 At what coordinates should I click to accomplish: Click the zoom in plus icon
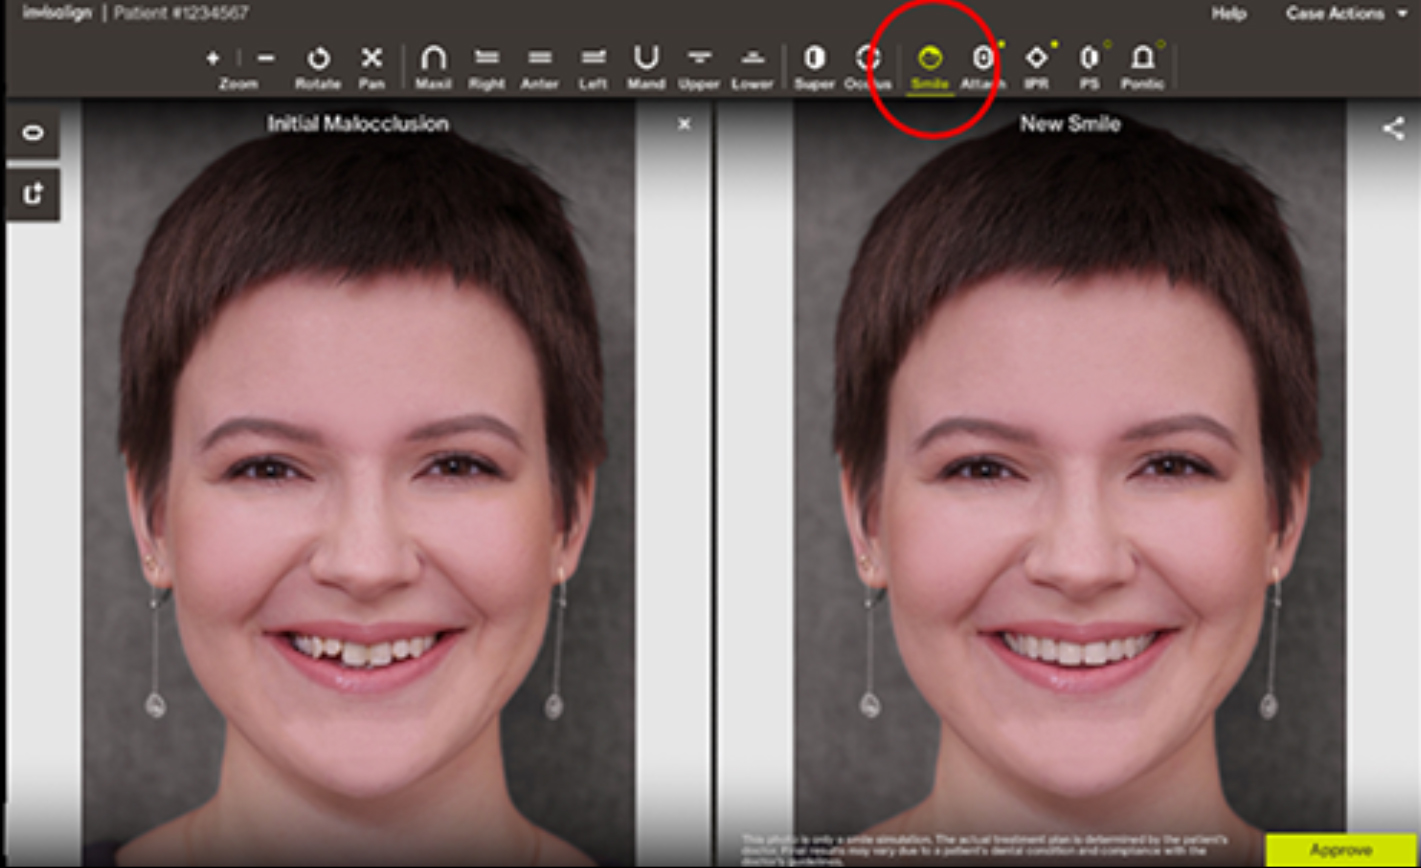(x=213, y=59)
